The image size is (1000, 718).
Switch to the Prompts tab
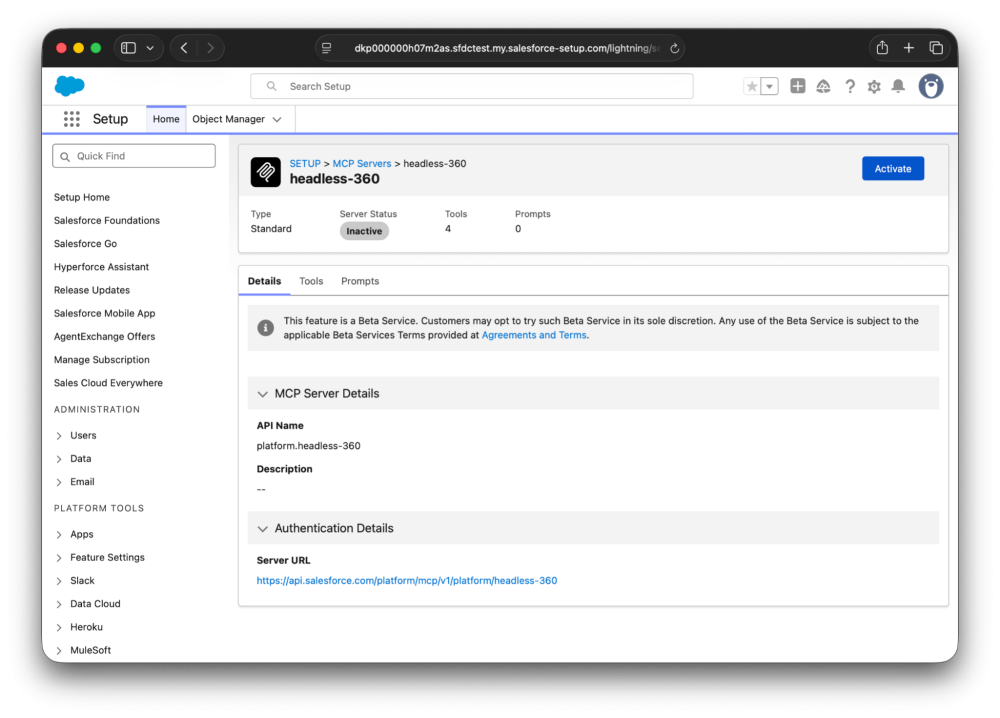(360, 281)
